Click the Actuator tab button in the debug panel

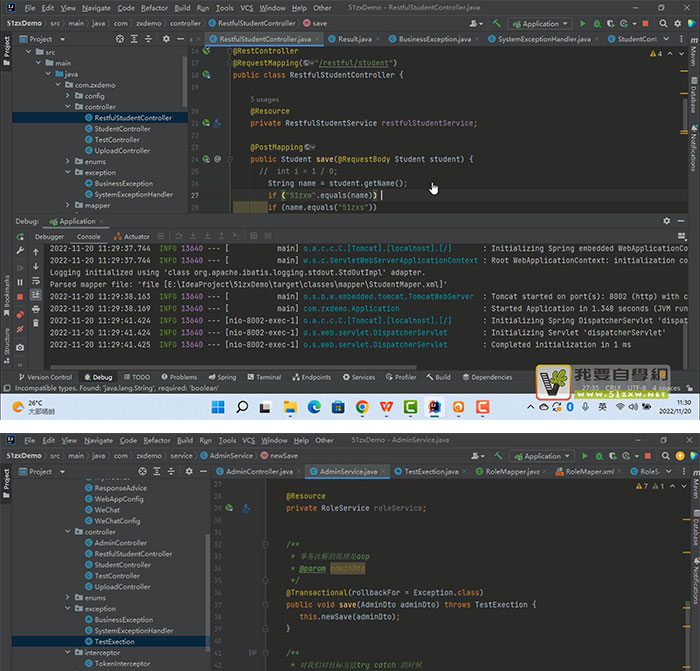coord(132,237)
